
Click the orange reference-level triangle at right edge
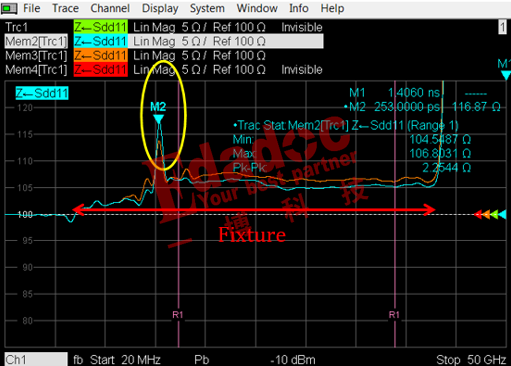[486, 214]
